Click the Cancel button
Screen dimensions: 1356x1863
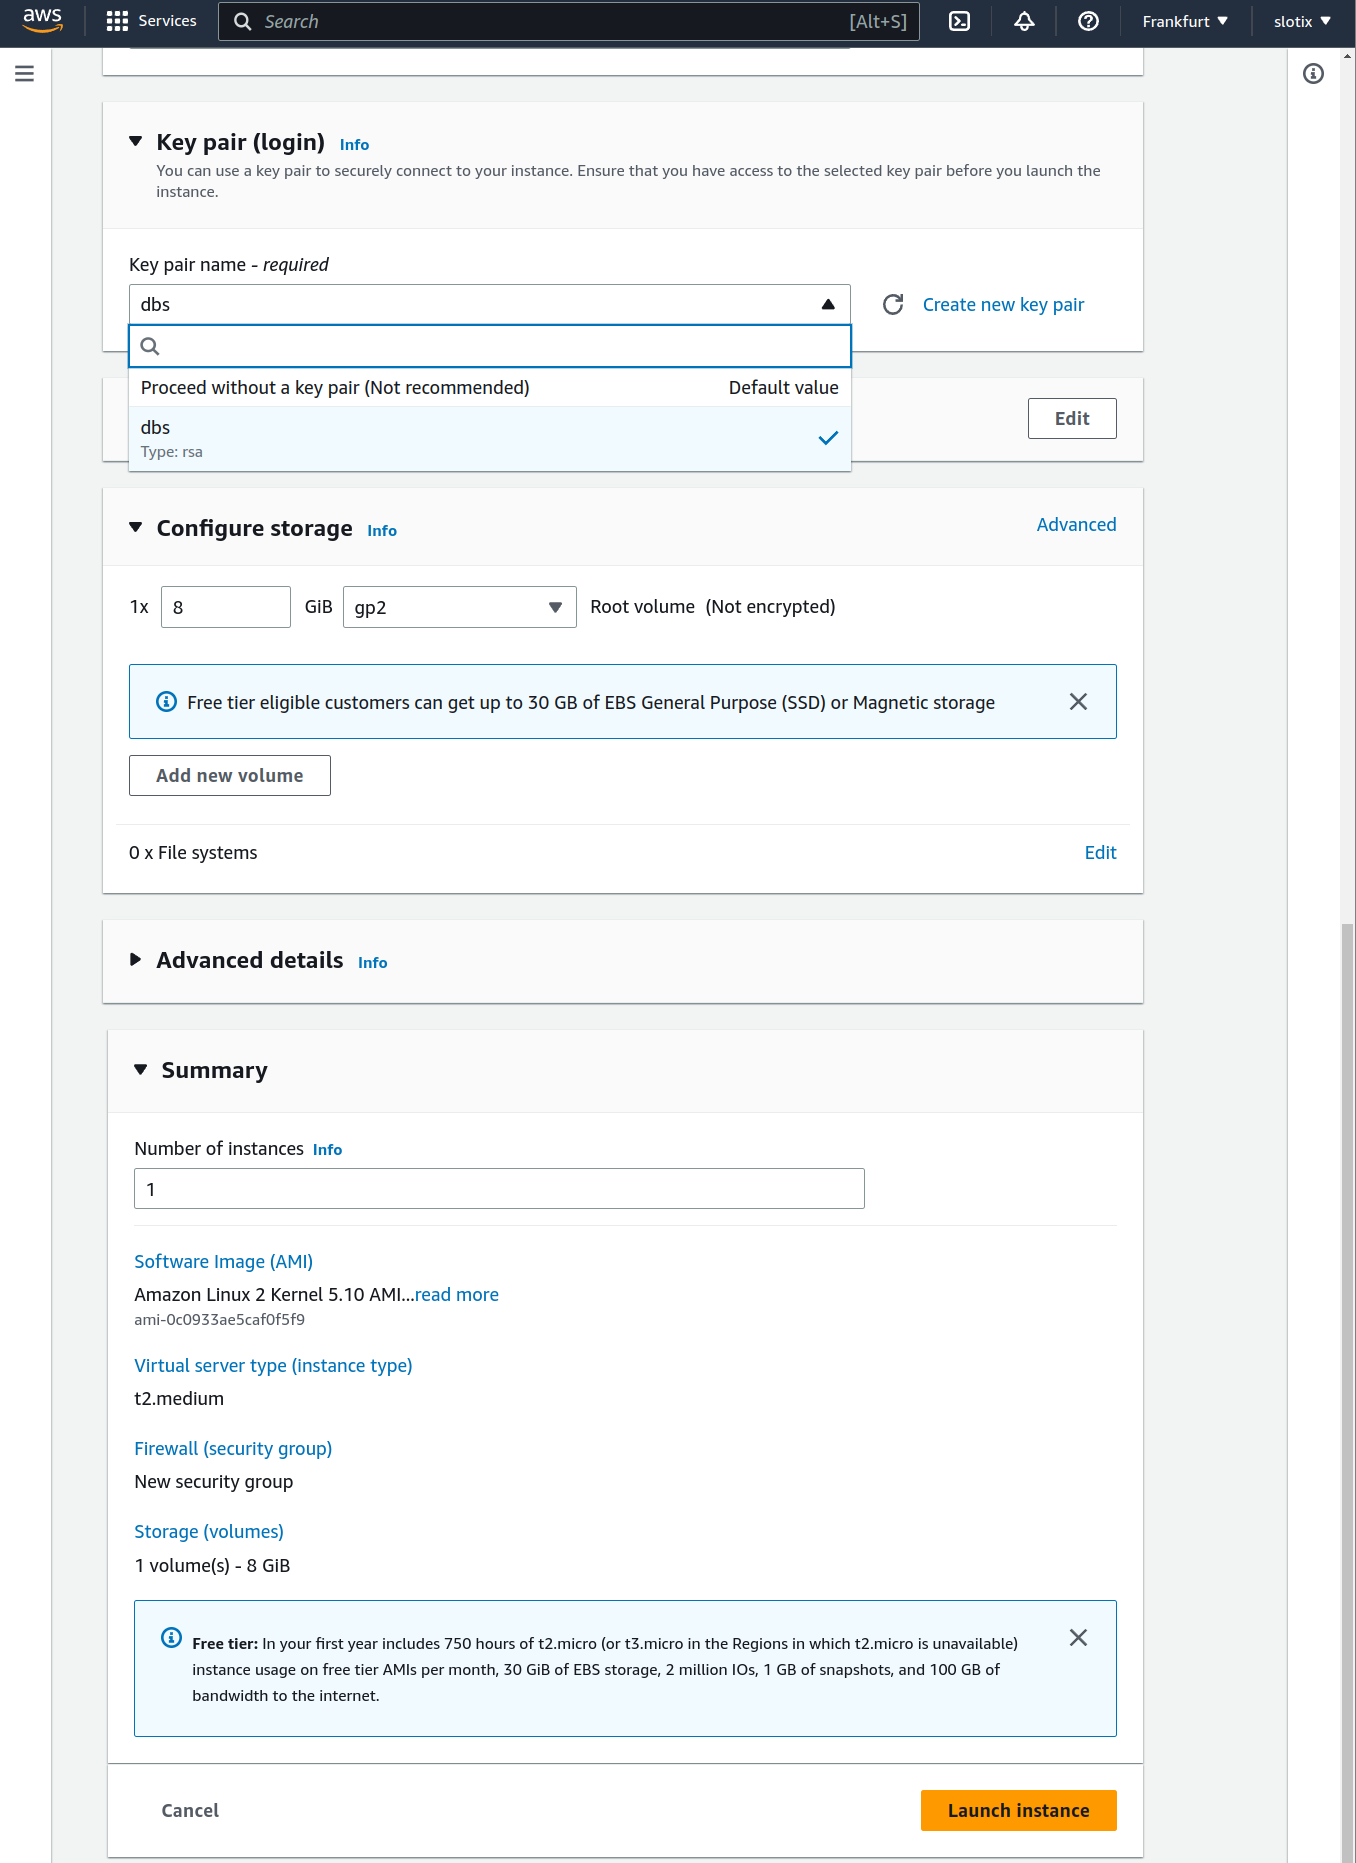190,1810
